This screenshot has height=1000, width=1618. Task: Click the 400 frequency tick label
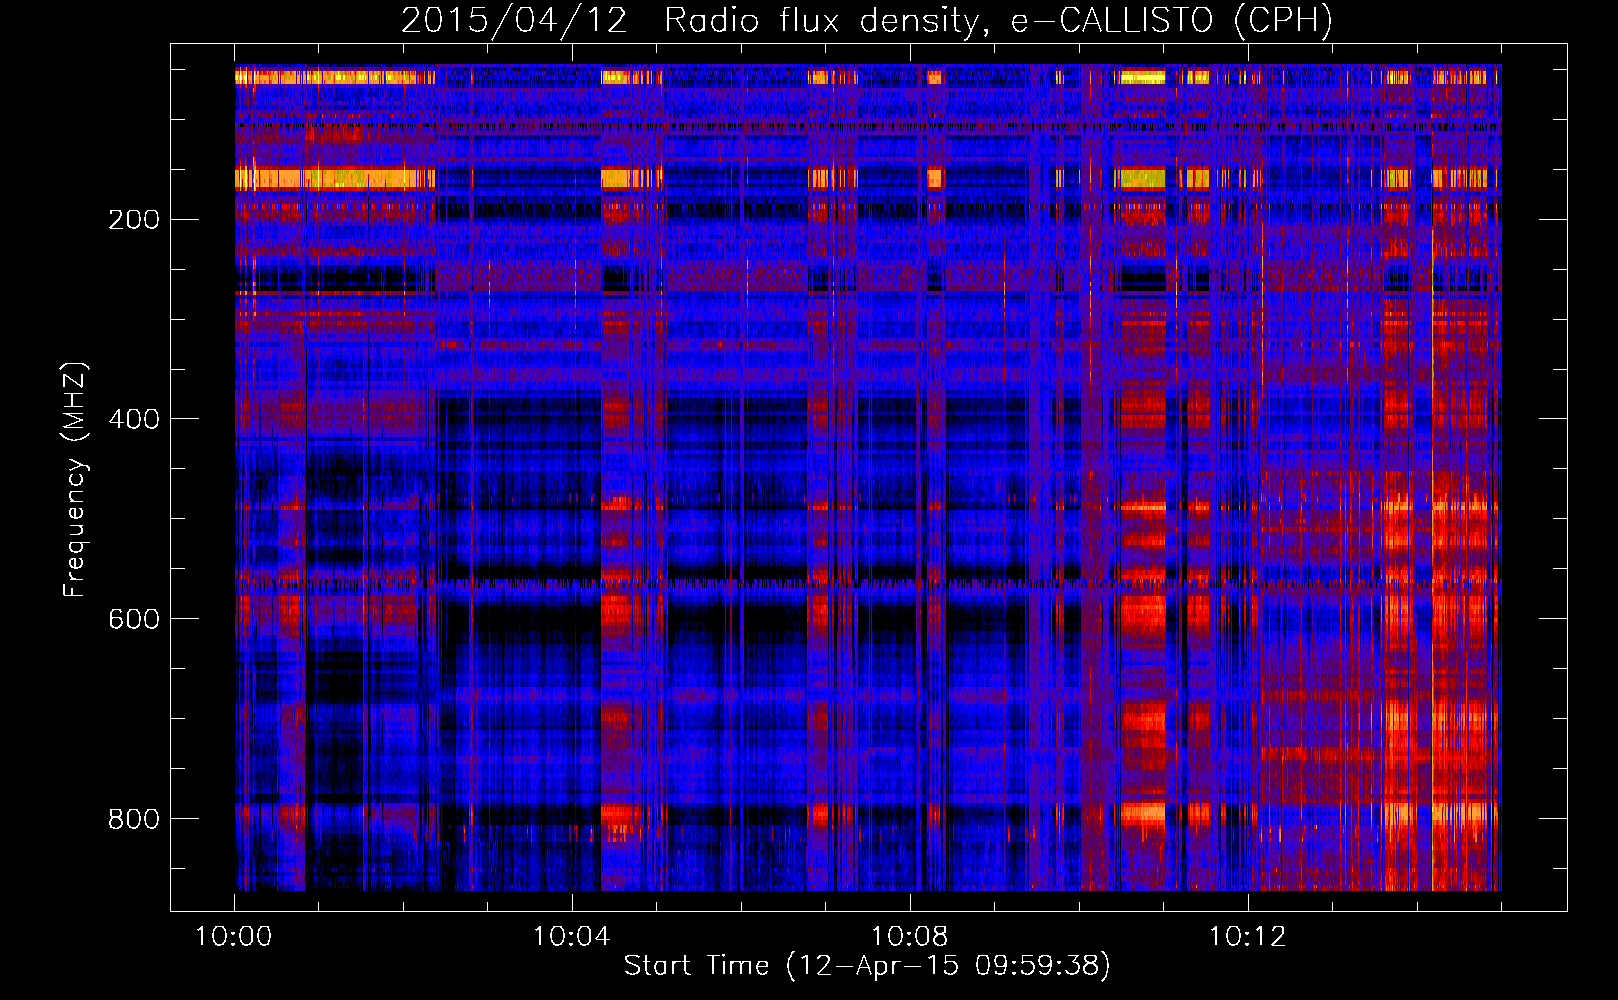(x=134, y=419)
